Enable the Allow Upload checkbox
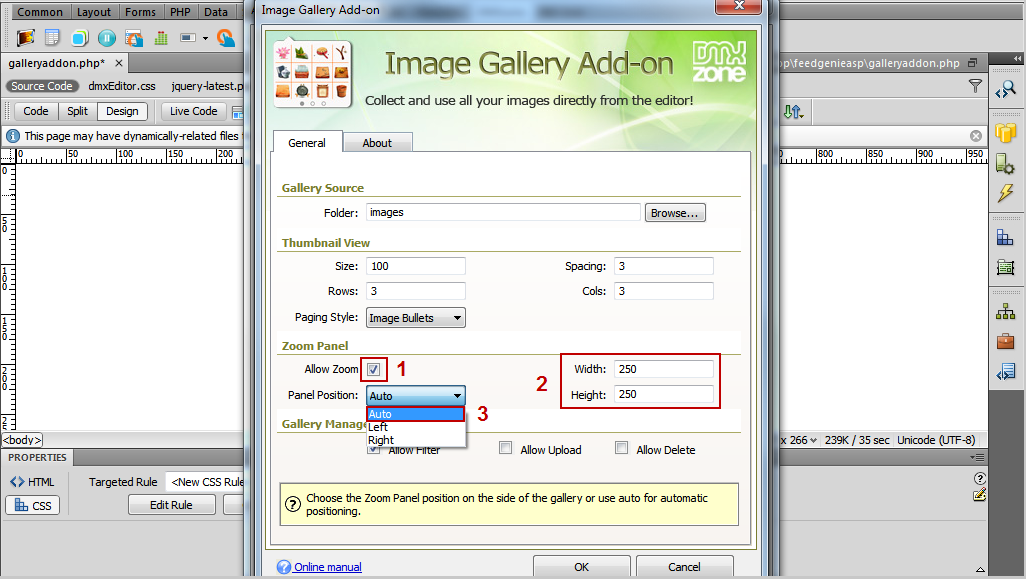 pyautogui.click(x=505, y=448)
